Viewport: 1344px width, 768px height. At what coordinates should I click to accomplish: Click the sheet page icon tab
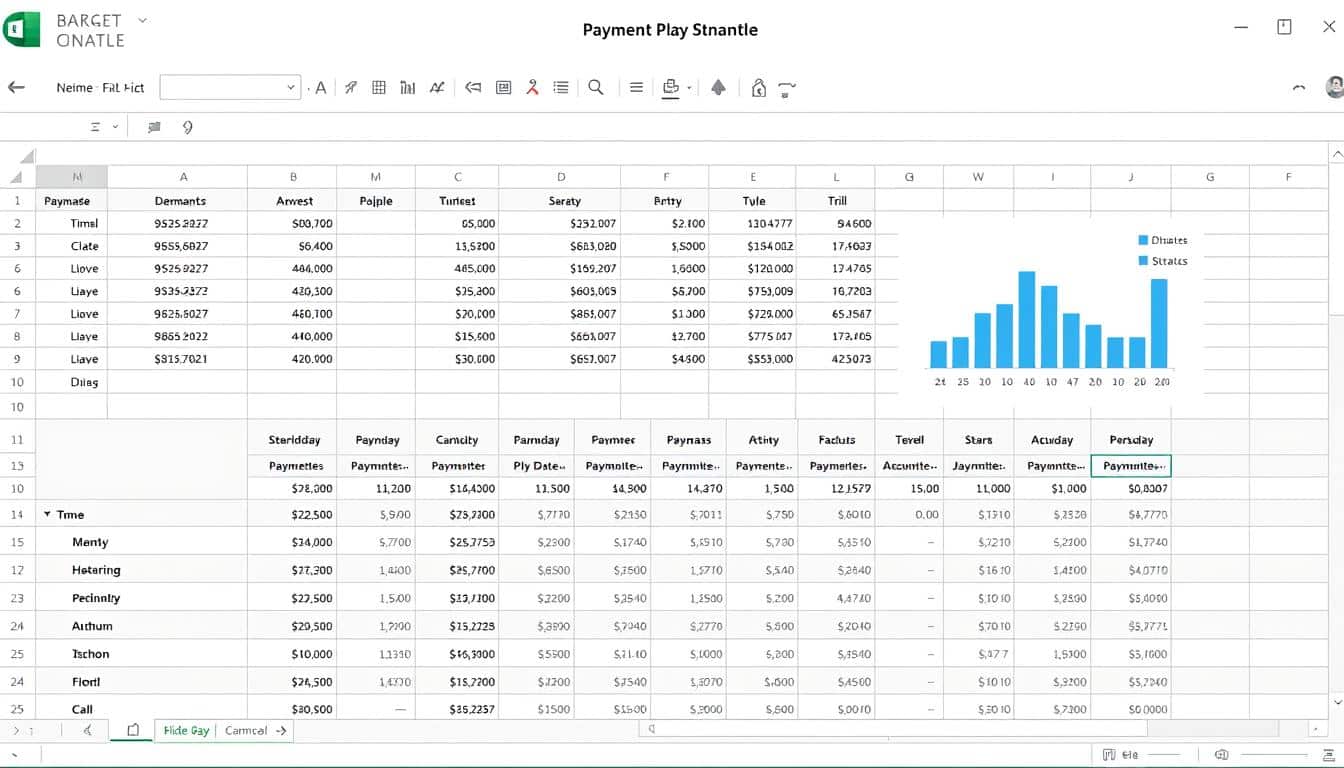tap(133, 730)
